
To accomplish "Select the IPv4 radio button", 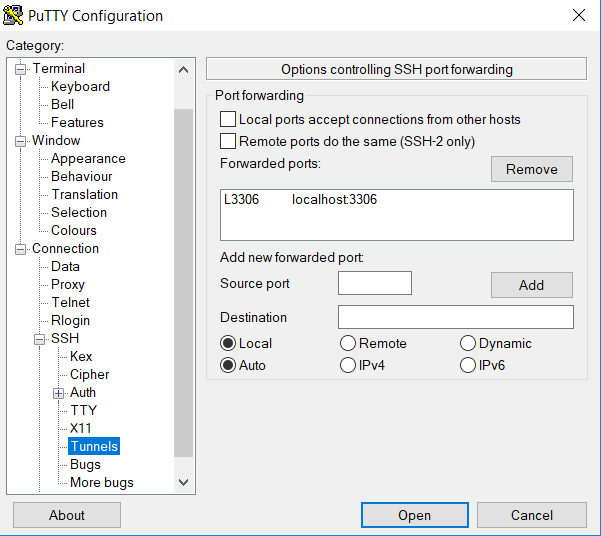I will pos(348,365).
